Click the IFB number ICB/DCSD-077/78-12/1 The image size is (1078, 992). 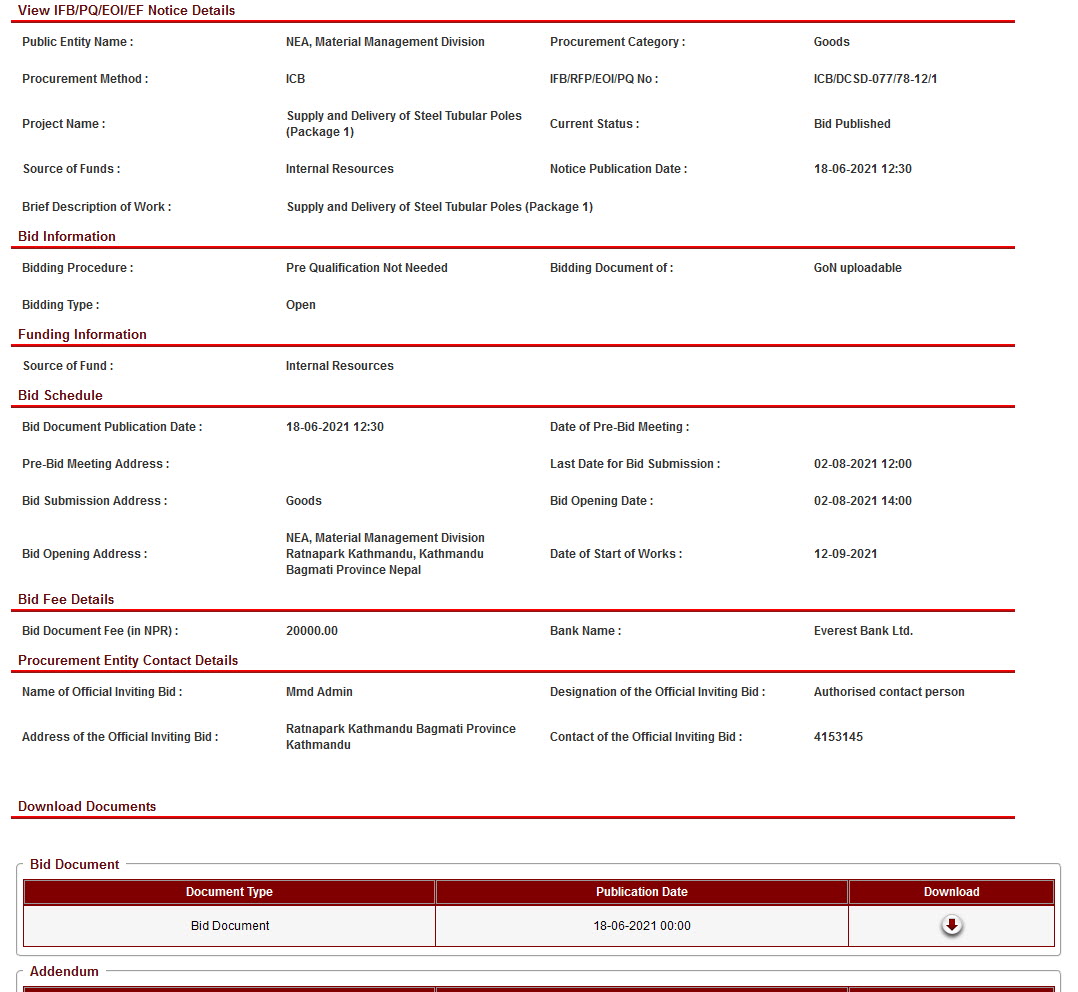875,79
